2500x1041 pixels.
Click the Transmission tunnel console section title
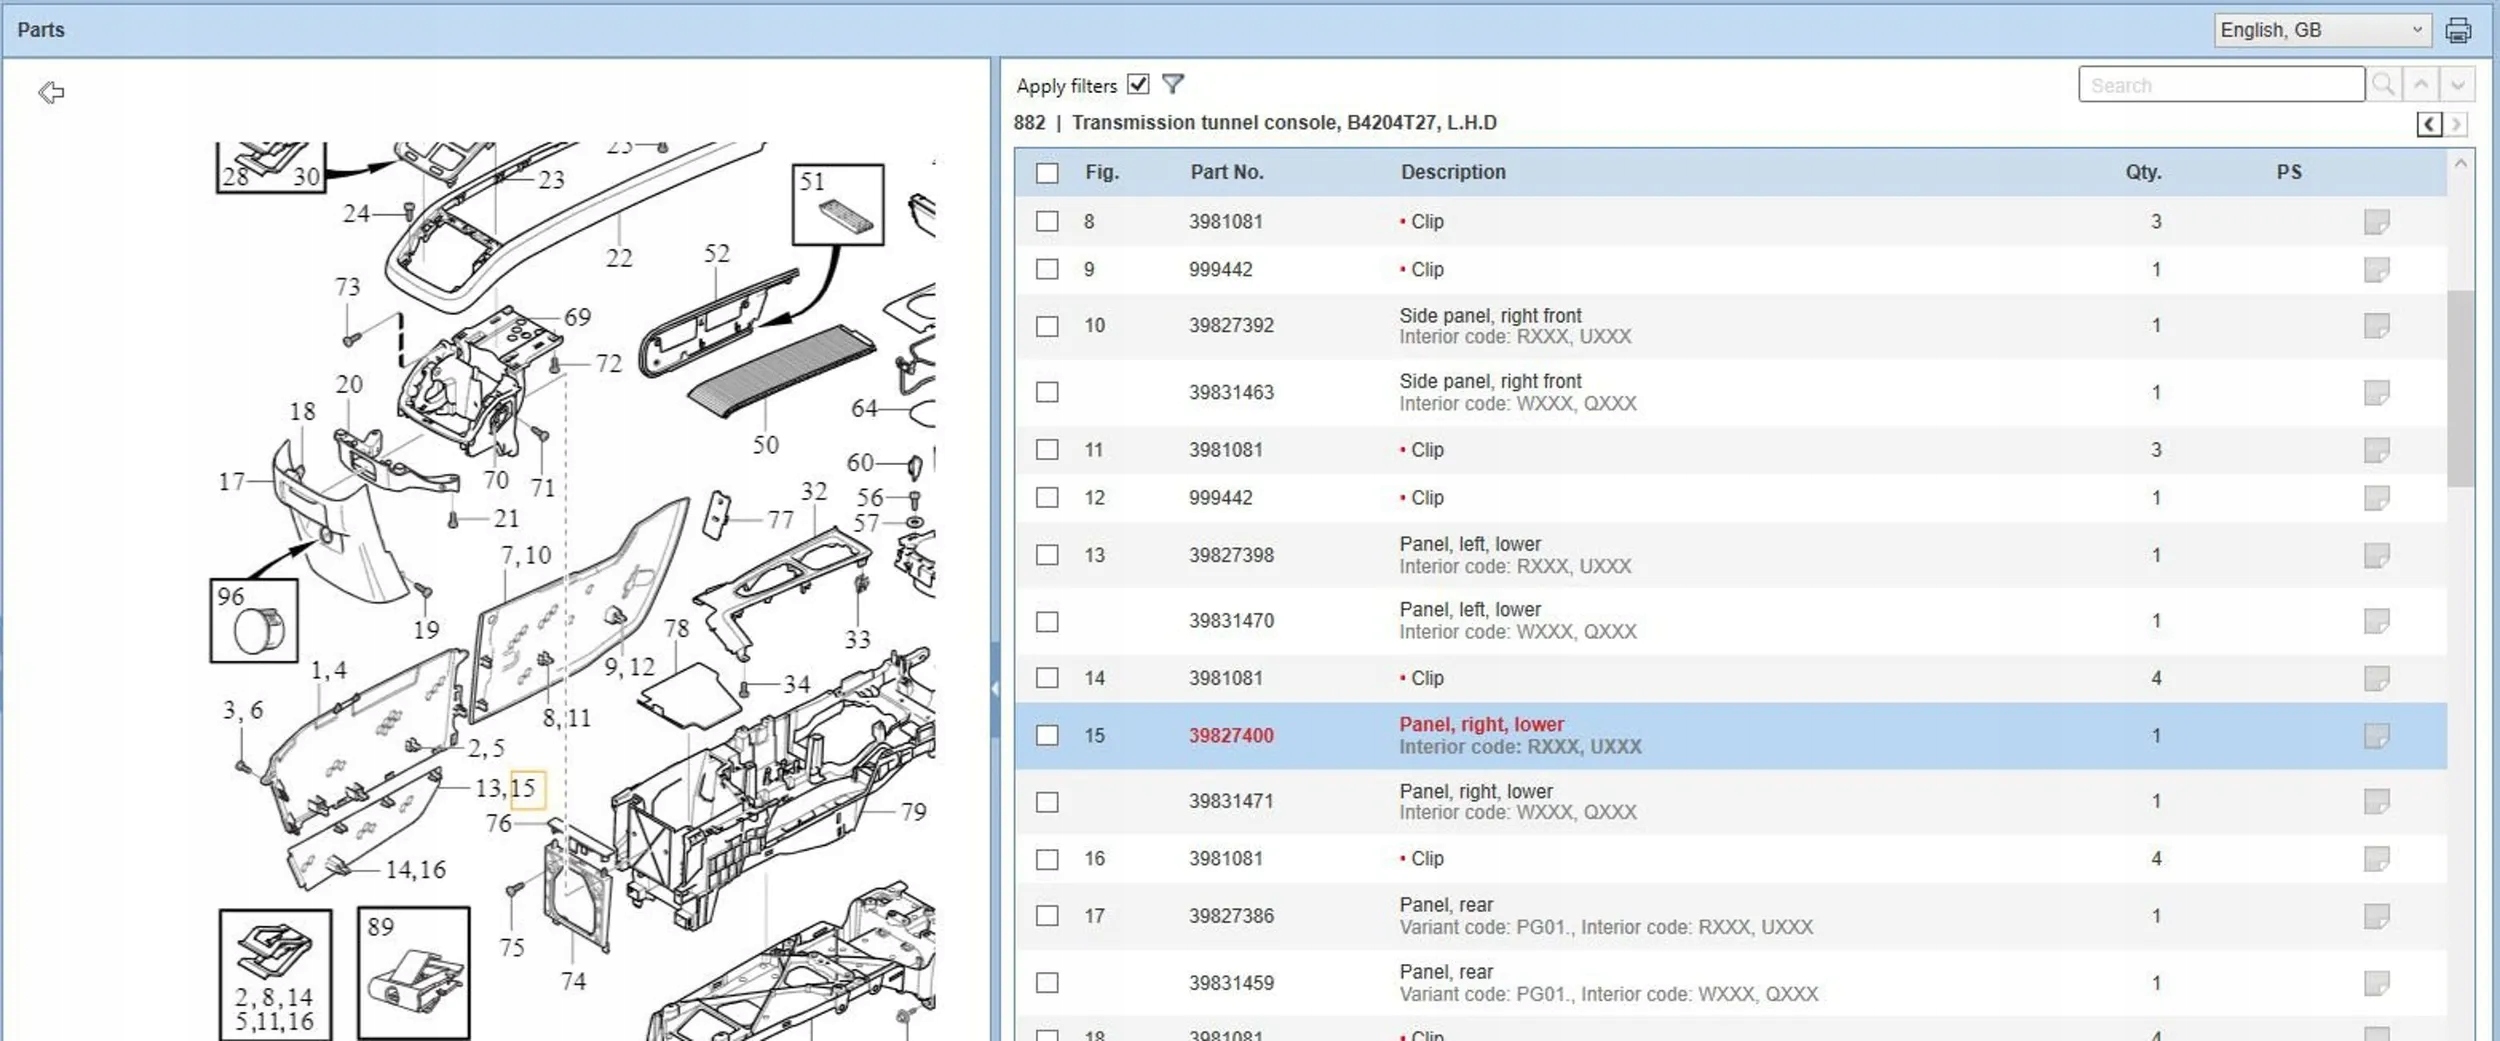1284,123
